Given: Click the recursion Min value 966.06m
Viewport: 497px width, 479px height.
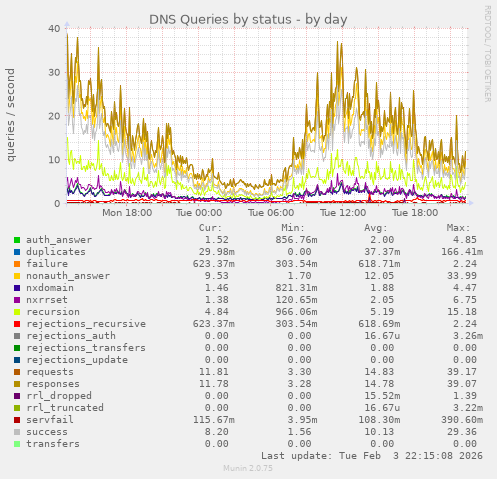Looking at the screenshot, I should (x=296, y=312).
